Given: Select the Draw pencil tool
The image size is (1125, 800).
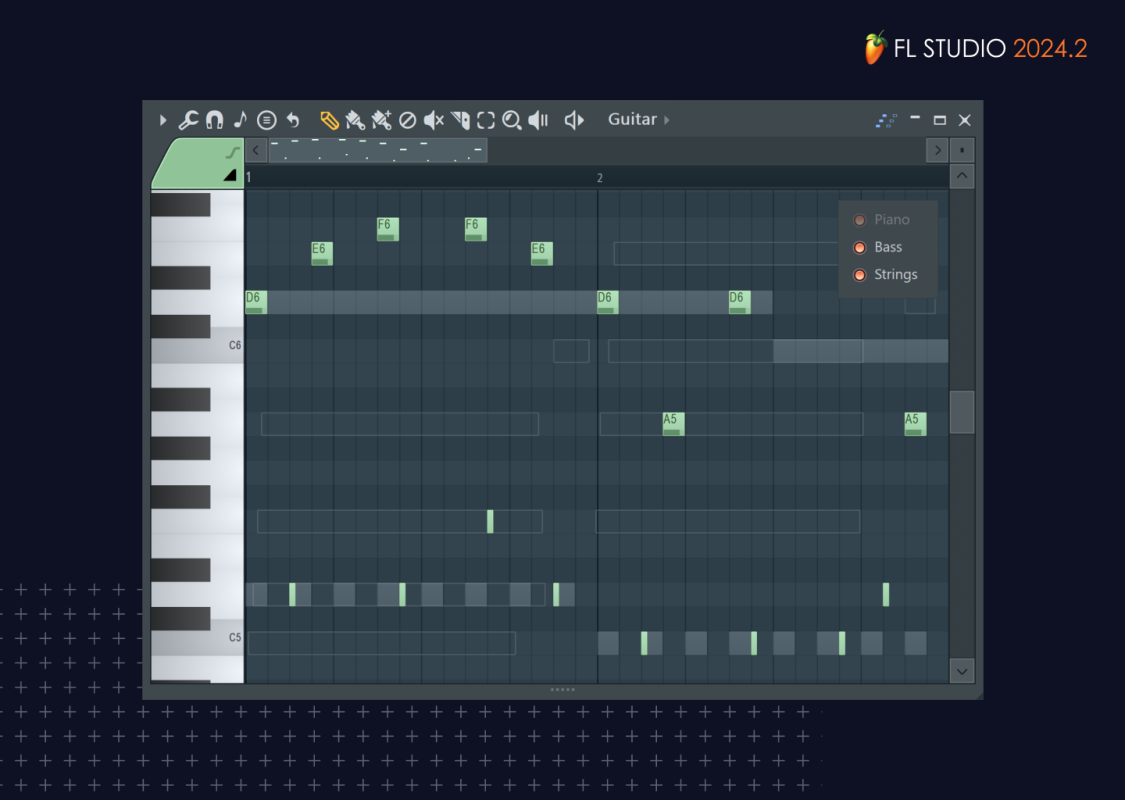Looking at the screenshot, I should coord(329,120).
